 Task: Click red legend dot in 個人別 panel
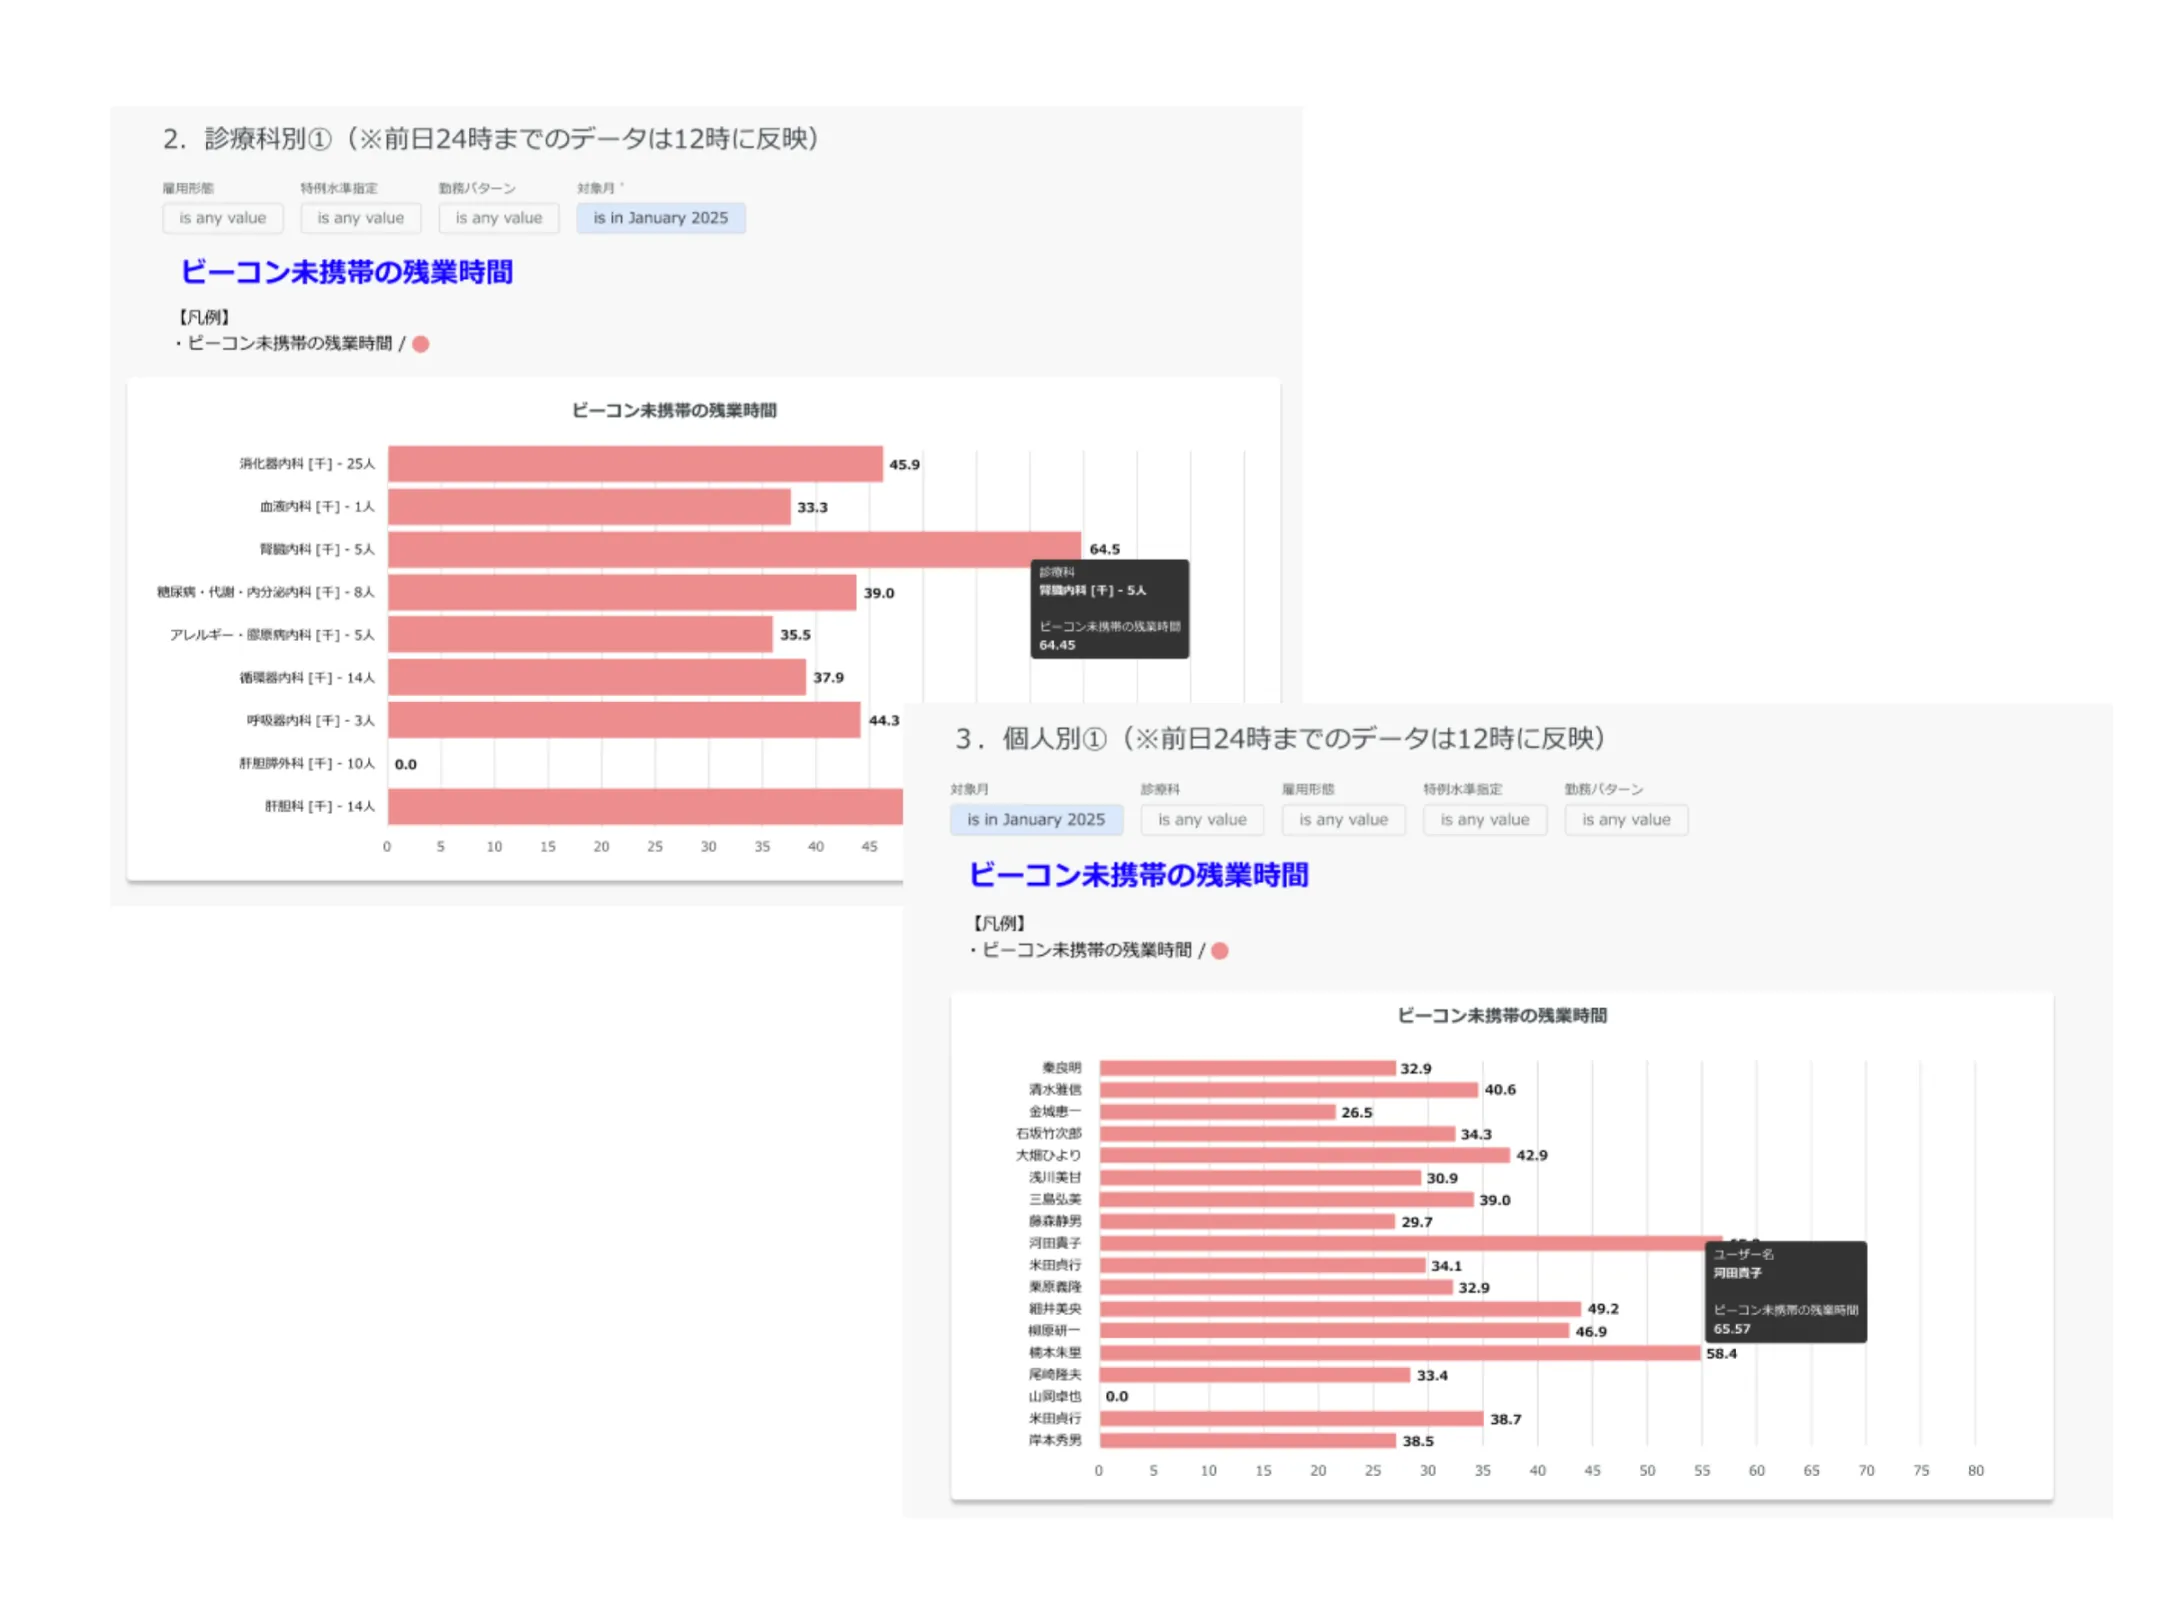click(x=1219, y=951)
